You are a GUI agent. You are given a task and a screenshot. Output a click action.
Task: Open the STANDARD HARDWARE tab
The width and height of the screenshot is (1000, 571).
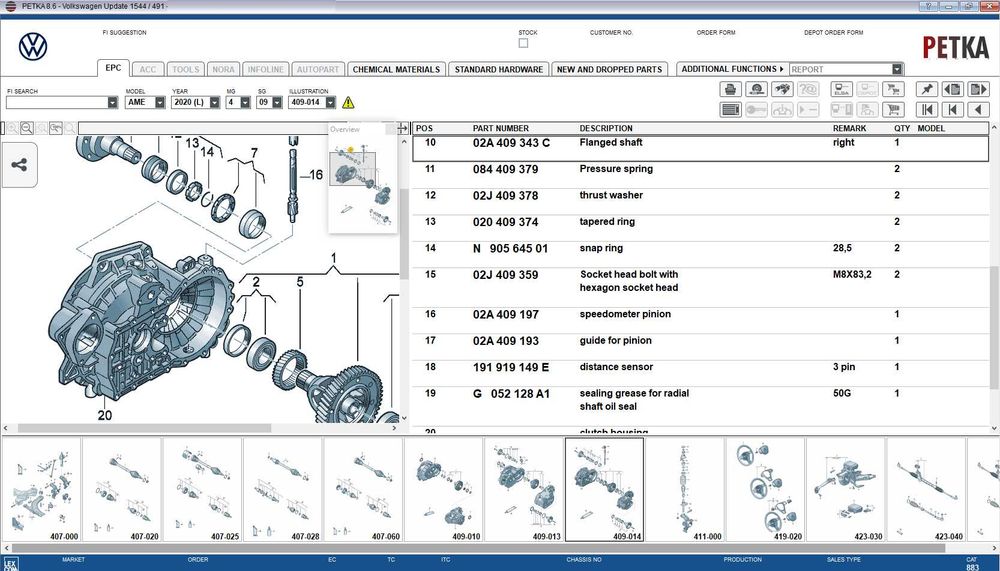(499, 69)
